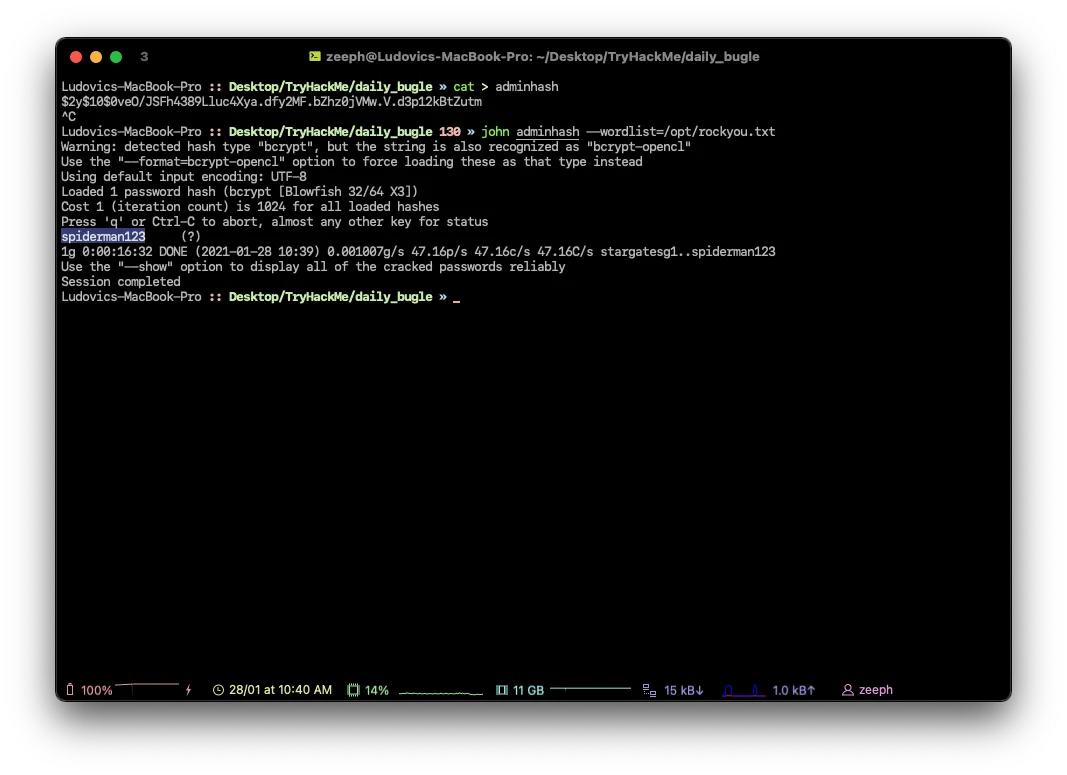Screen dimensions: 1067x775
Task: Click the window number 3 label
Action: point(144,57)
